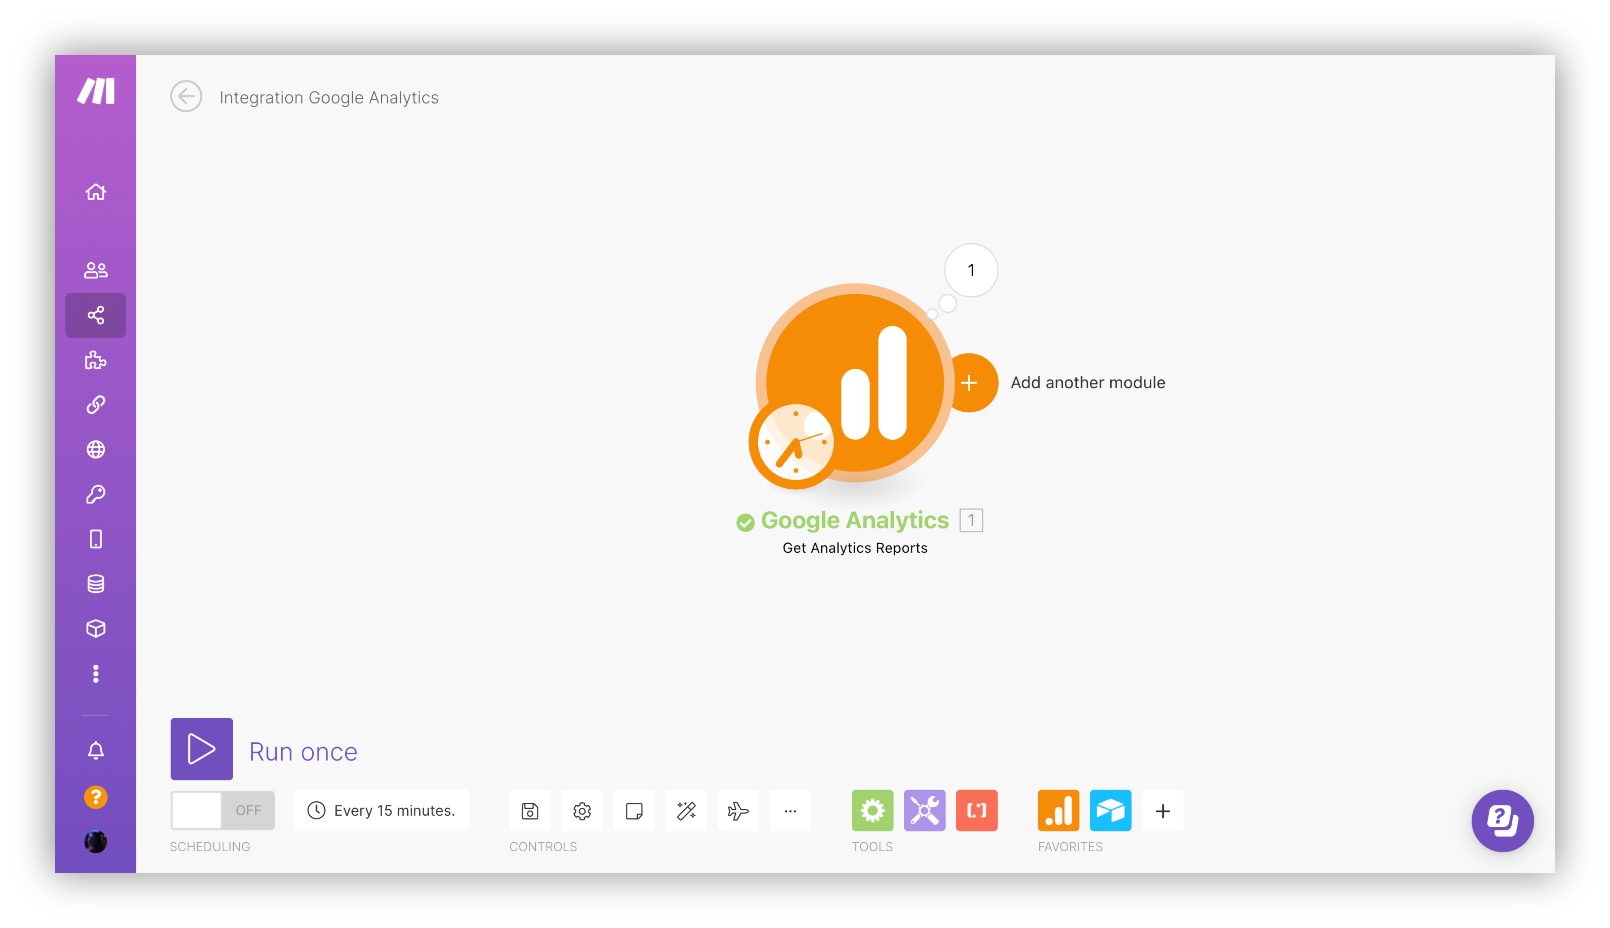Open the user profile avatar
The image size is (1610, 928).
pos(96,842)
